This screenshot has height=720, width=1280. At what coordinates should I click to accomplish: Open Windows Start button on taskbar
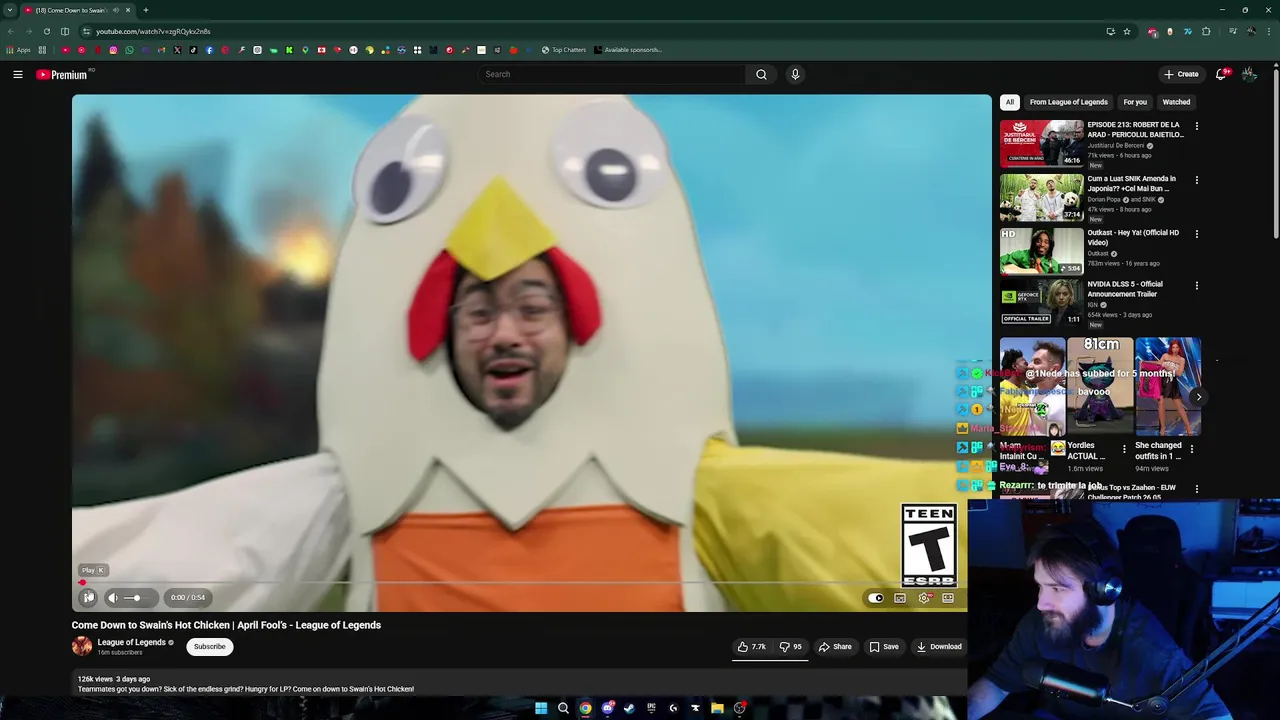click(541, 708)
